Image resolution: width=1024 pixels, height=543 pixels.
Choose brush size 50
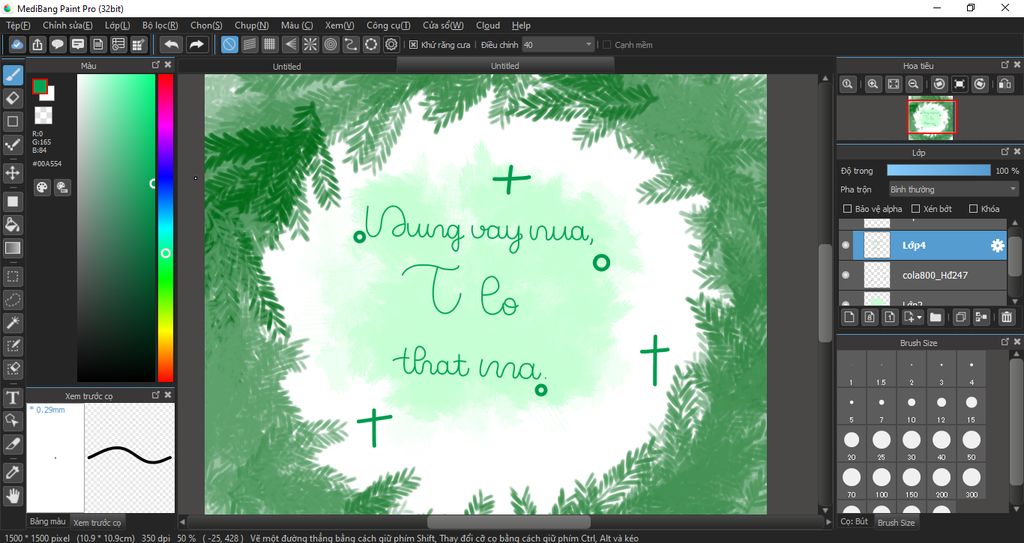pos(971,444)
